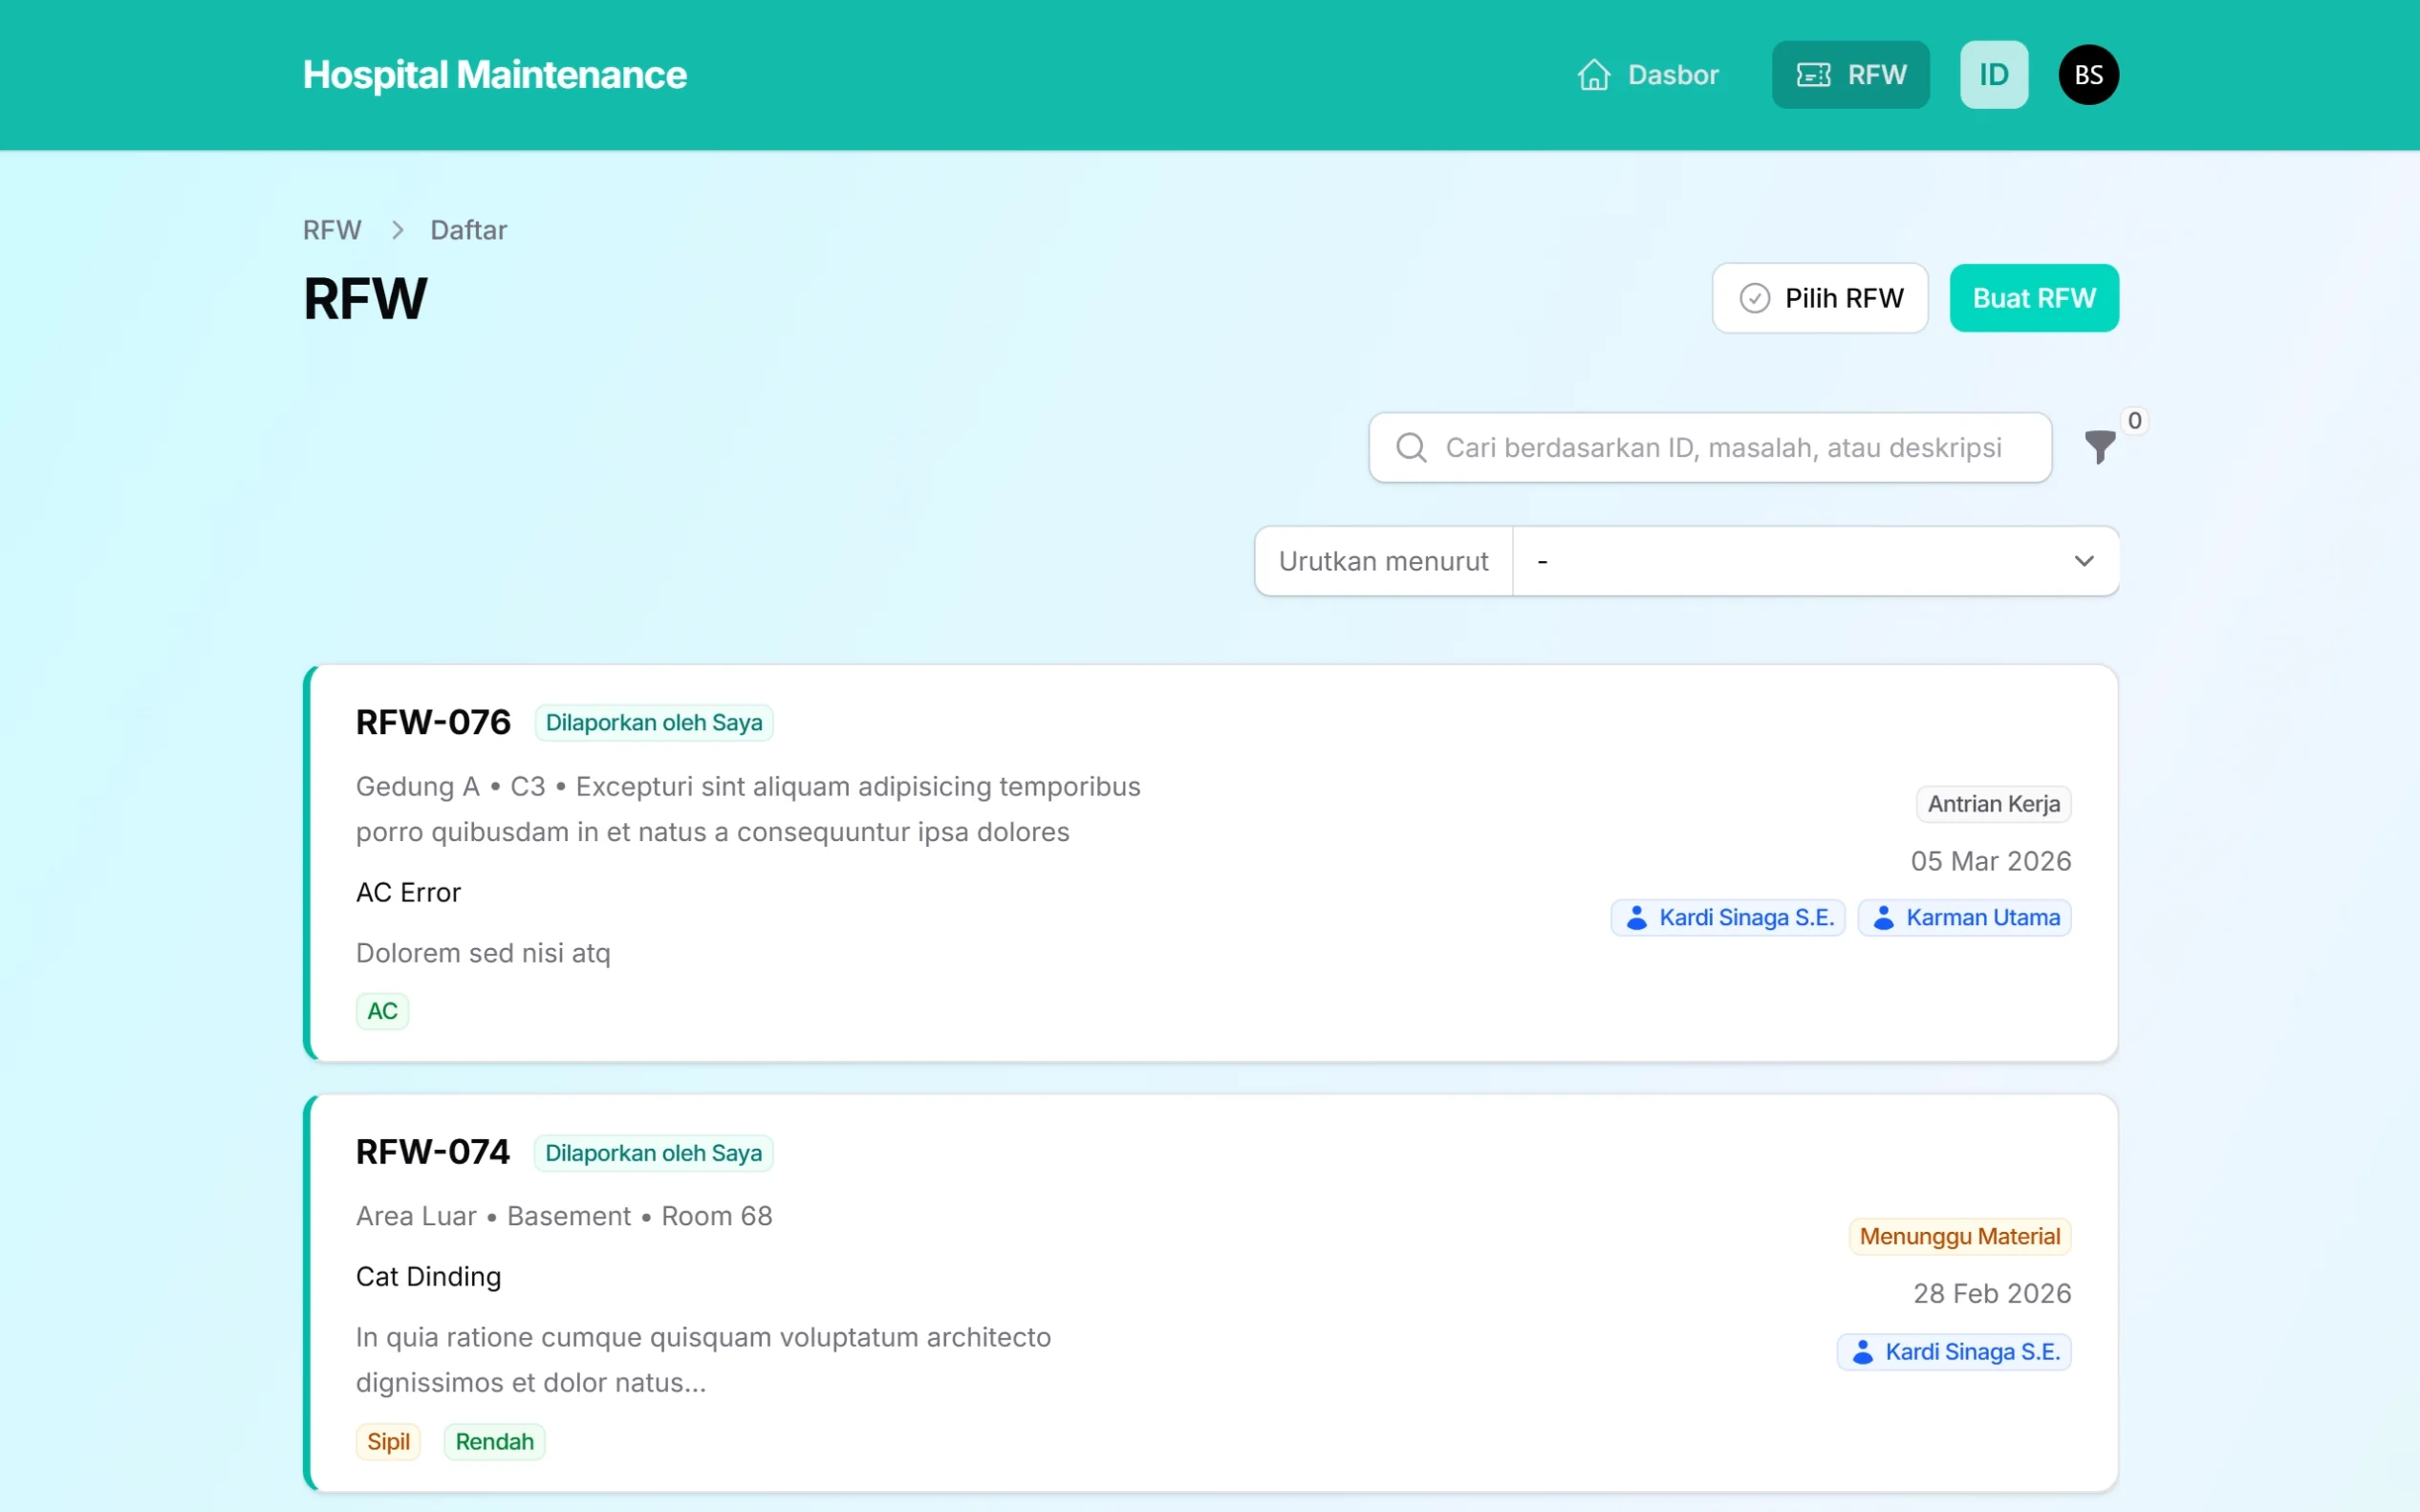Screen dimensions: 2420x1512
Task: Click the RFW breadcrumb link
Action: [x=331, y=230]
